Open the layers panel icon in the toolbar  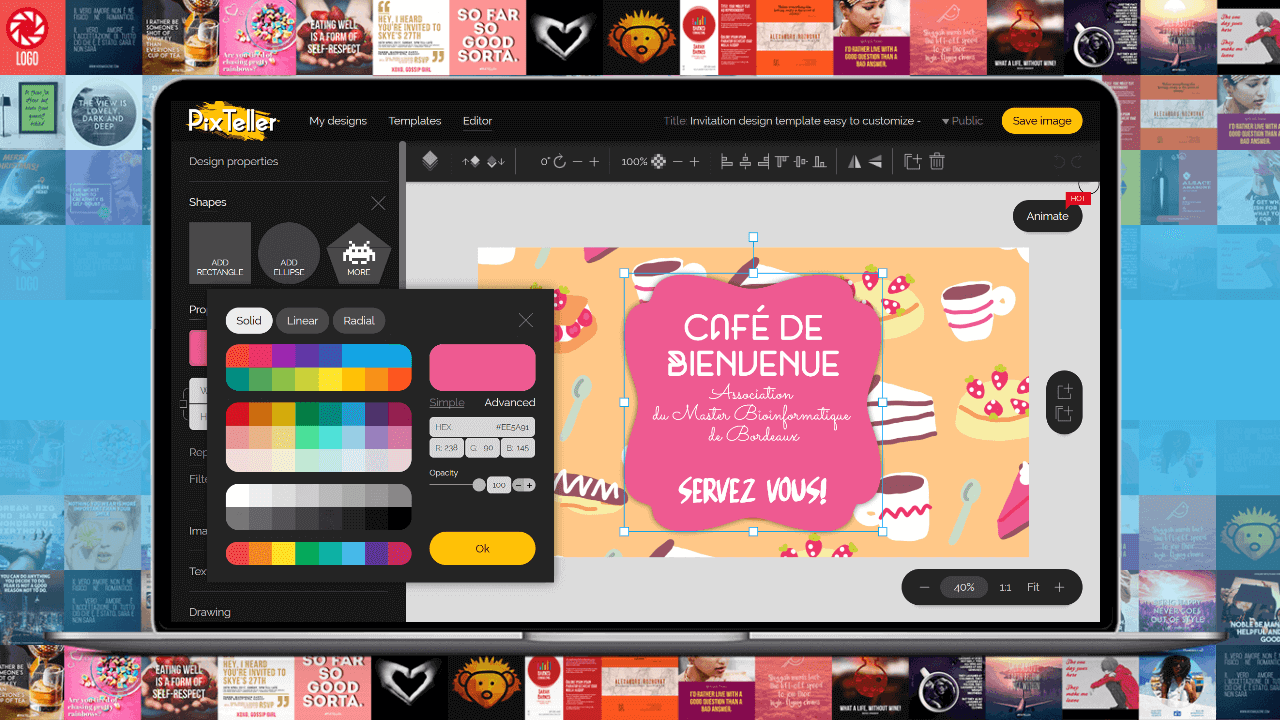tap(430, 161)
